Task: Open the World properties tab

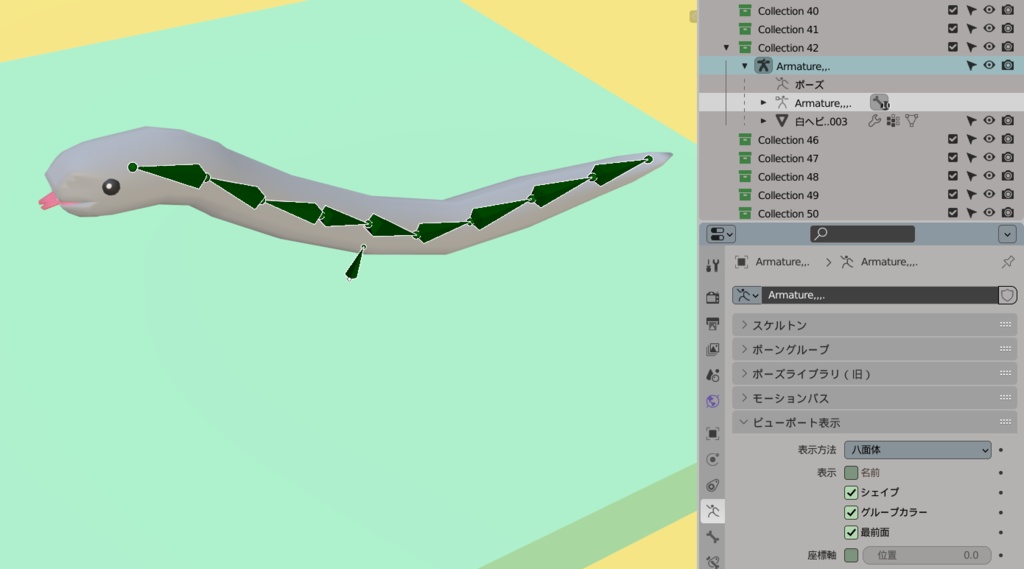Action: pyautogui.click(x=712, y=401)
